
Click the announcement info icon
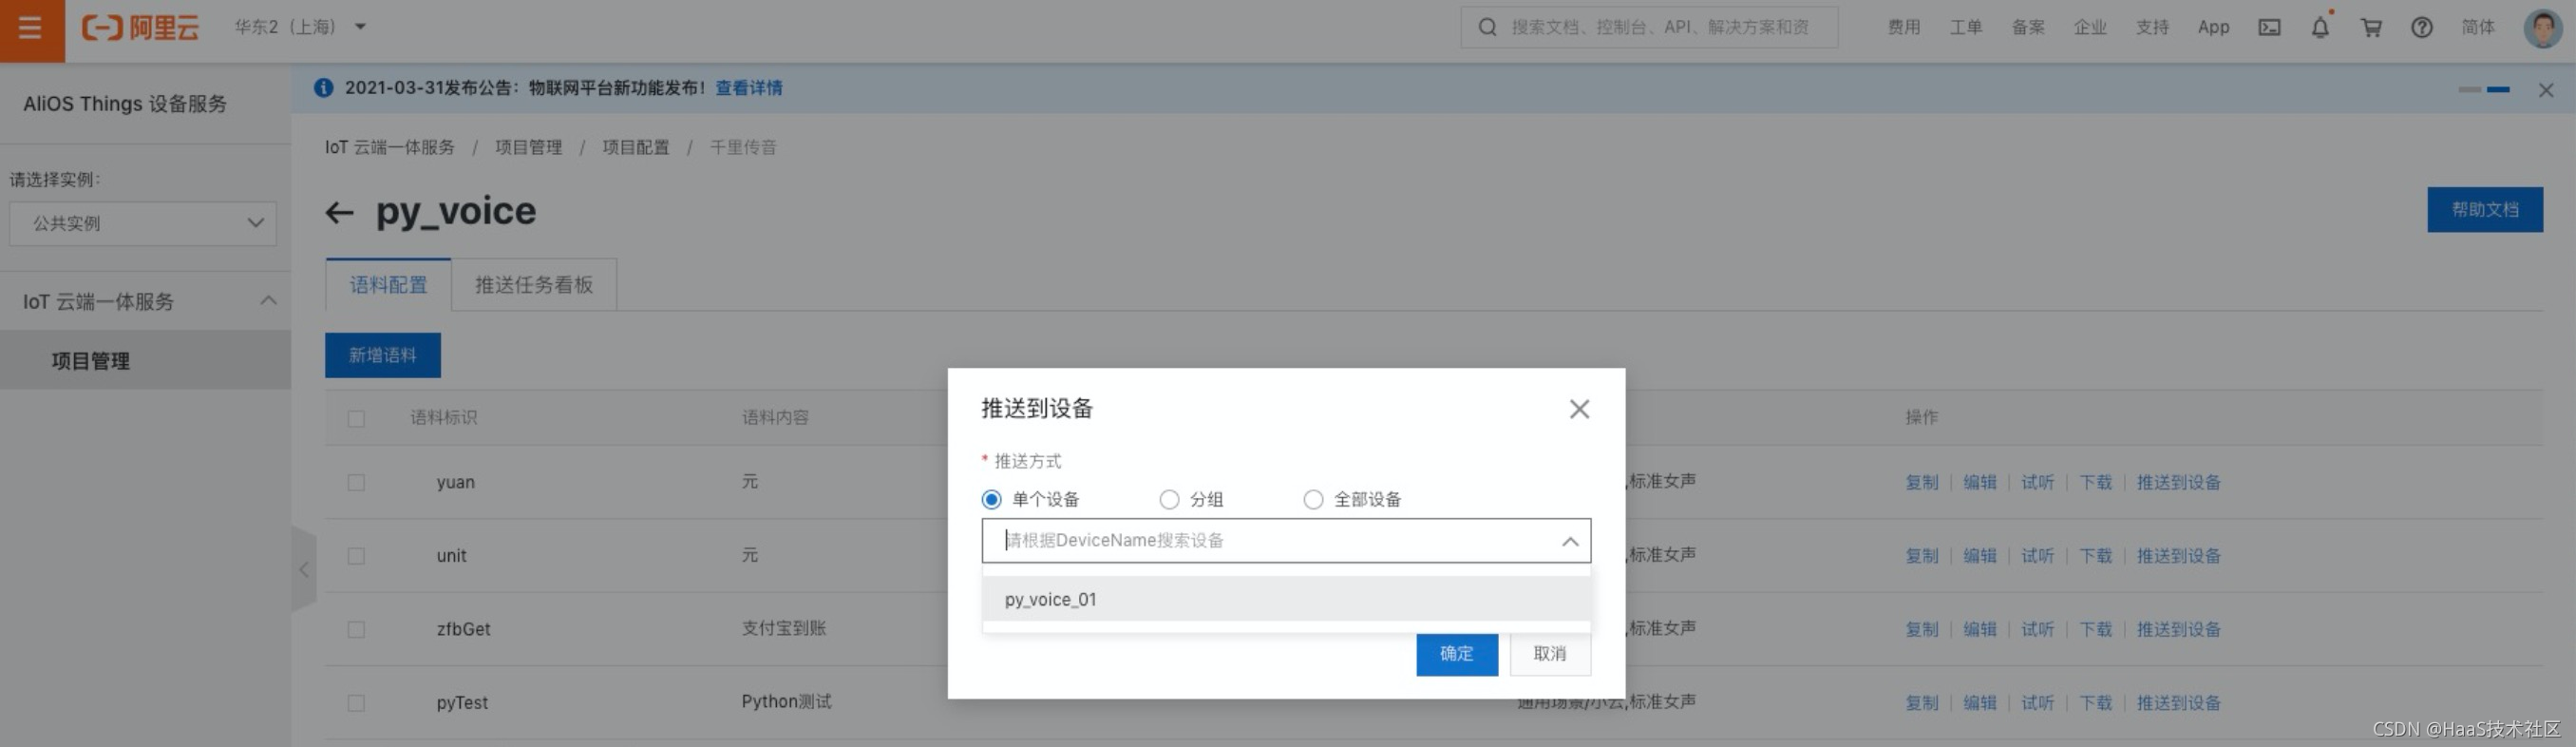click(323, 88)
